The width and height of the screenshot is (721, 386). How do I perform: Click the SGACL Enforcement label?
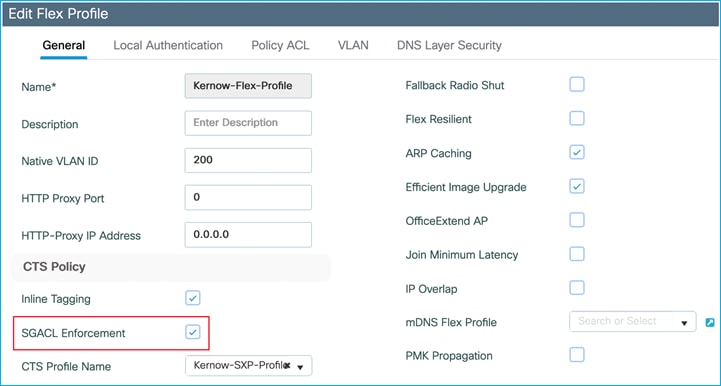[73, 333]
